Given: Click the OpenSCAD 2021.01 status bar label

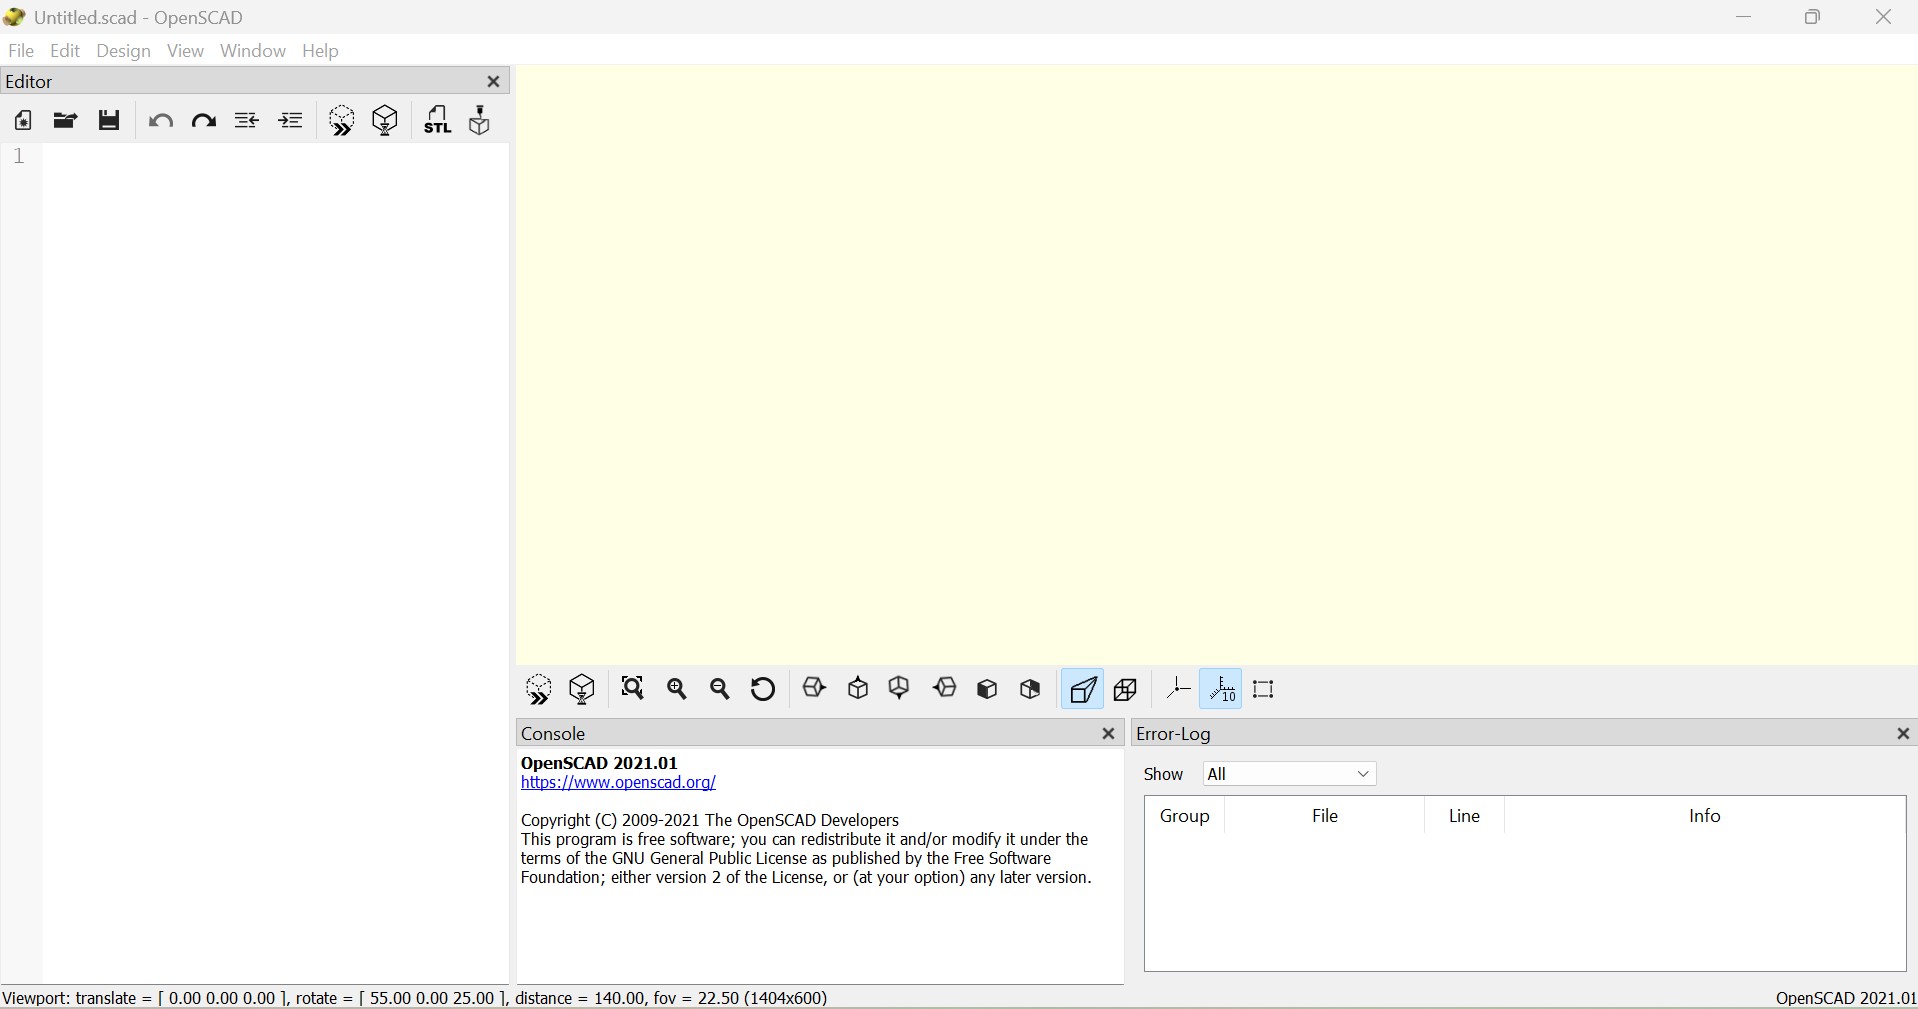Looking at the screenshot, I should [x=1846, y=998].
